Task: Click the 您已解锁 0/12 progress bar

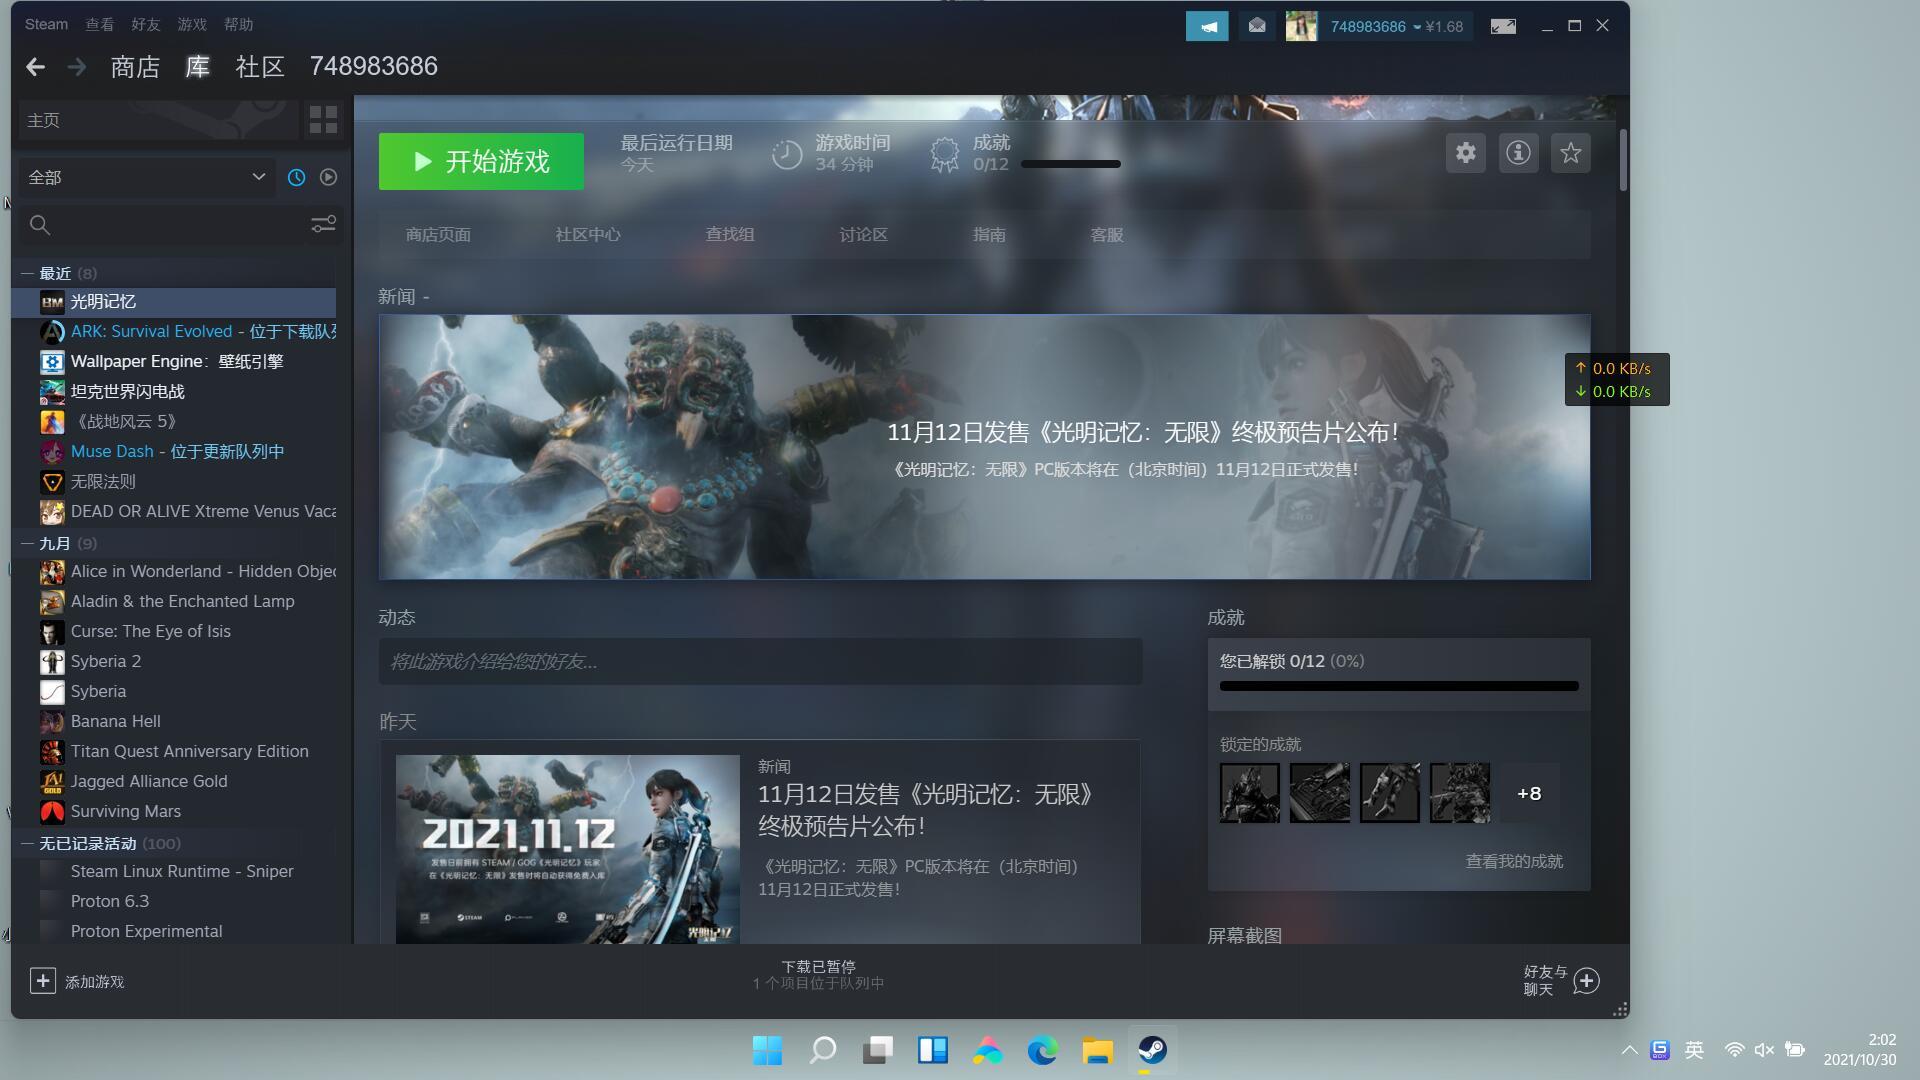Action: (x=1399, y=686)
